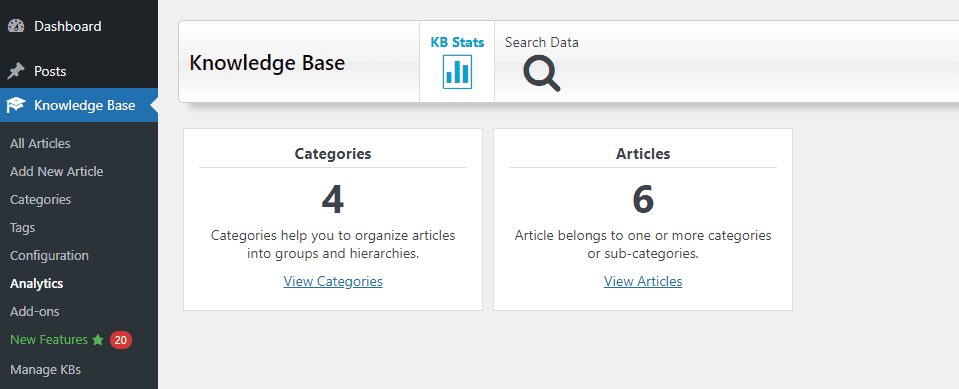Click the Articles card heading
959x389 pixels.
point(643,154)
